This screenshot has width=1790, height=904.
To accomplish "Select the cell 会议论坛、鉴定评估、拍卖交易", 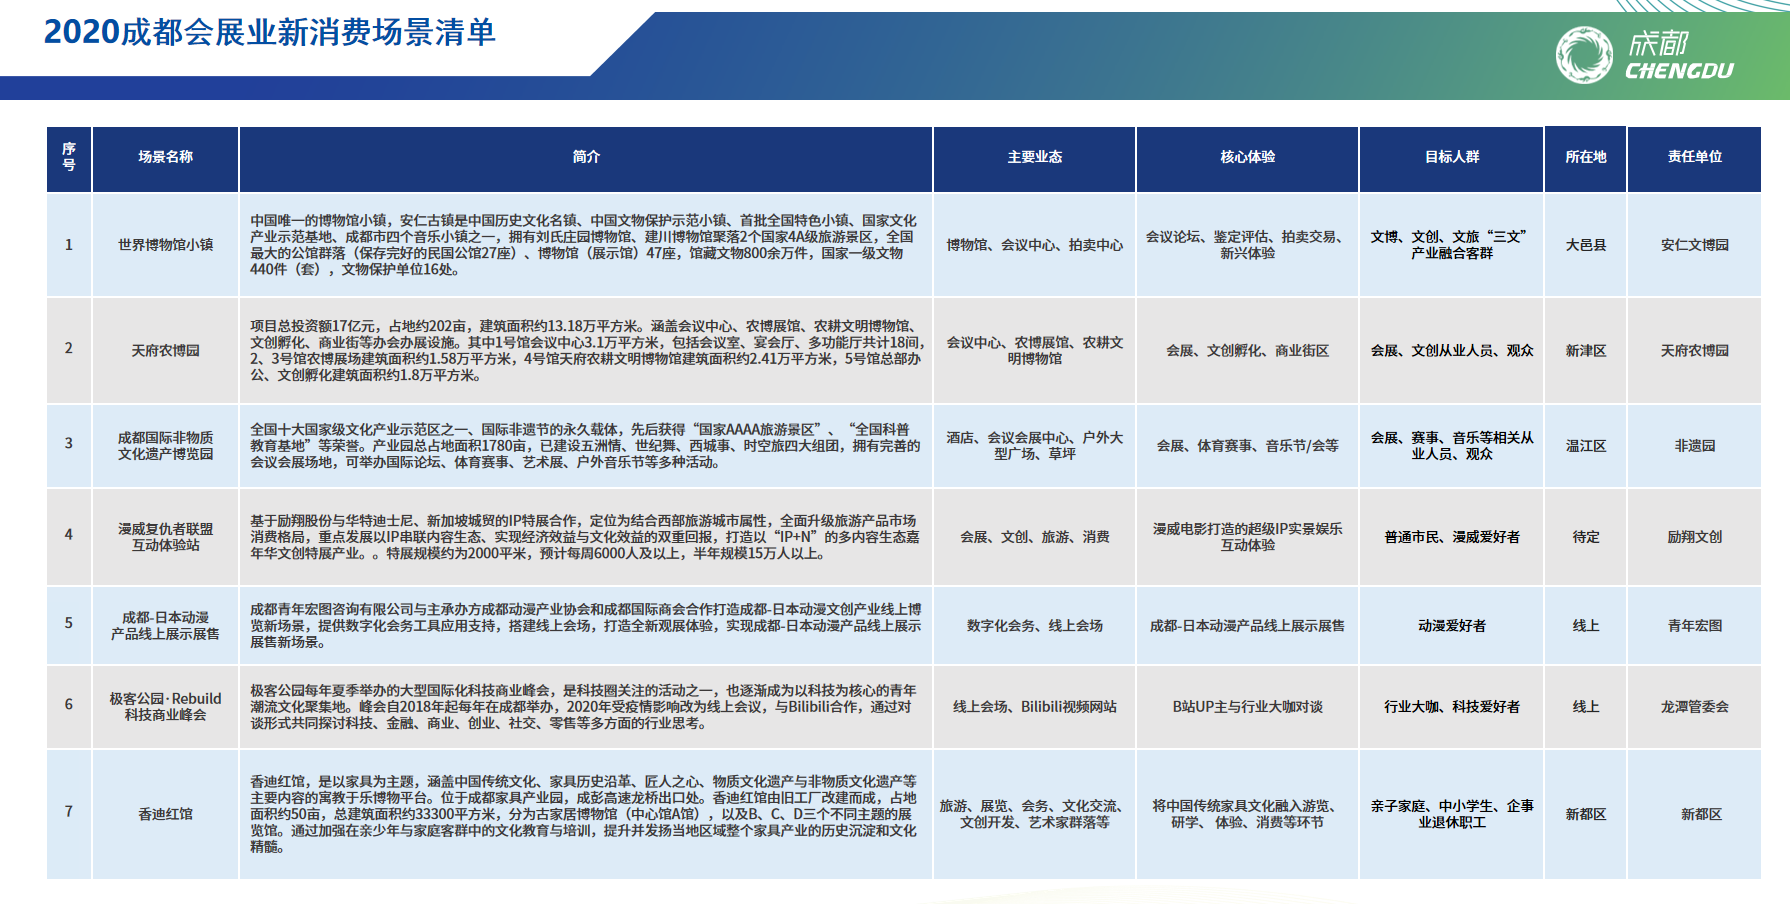I will [1248, 245].
